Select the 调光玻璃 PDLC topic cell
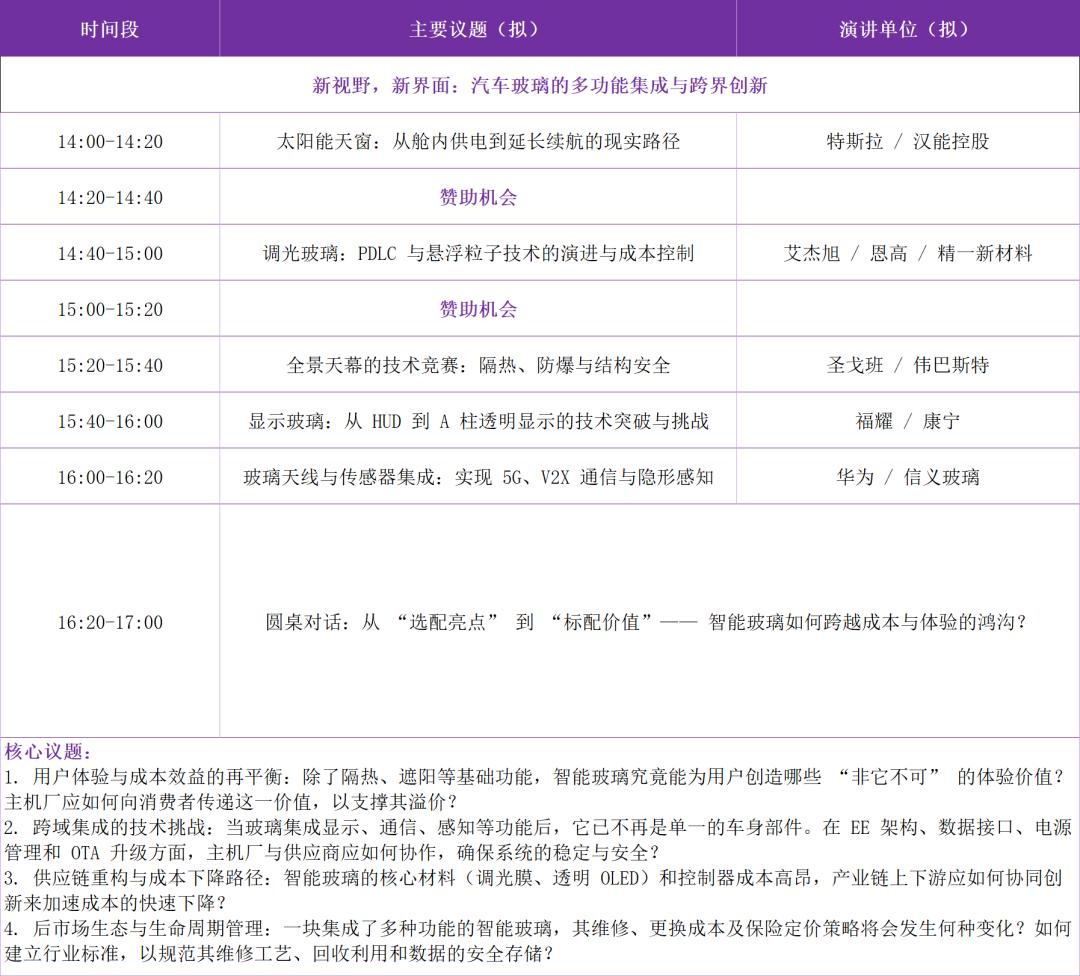1080x976 pixels. pyautogui.click(x=477, y=253)
